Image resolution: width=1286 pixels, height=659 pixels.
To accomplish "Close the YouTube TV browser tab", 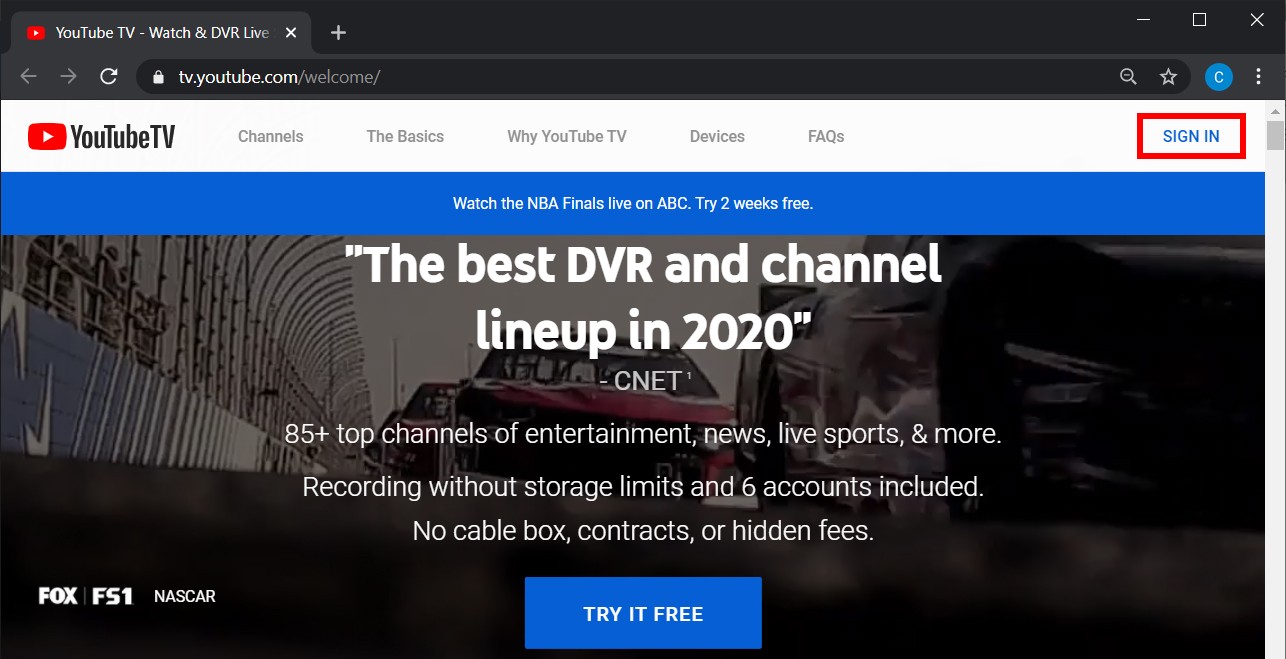I will click(x=291, y=33).
